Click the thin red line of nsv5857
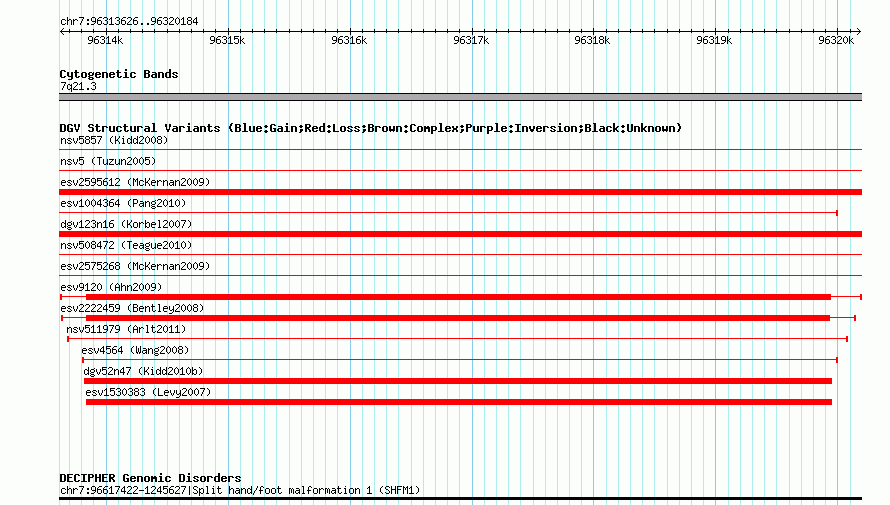The height and width of the screenshot is (505, 890). point(460,150)
